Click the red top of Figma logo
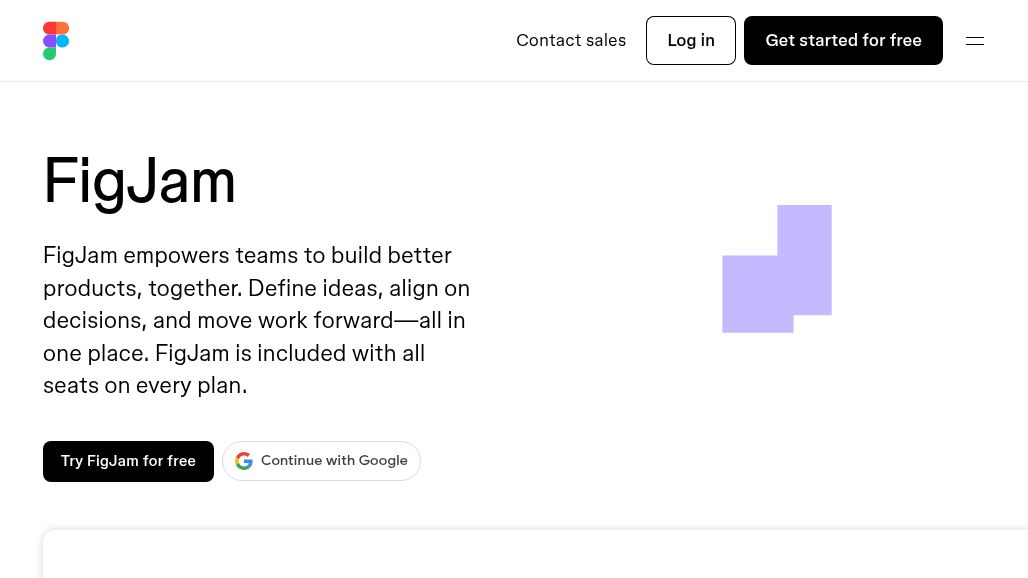The width and height of the screenshot is (1028, 578). pos(56,28)
